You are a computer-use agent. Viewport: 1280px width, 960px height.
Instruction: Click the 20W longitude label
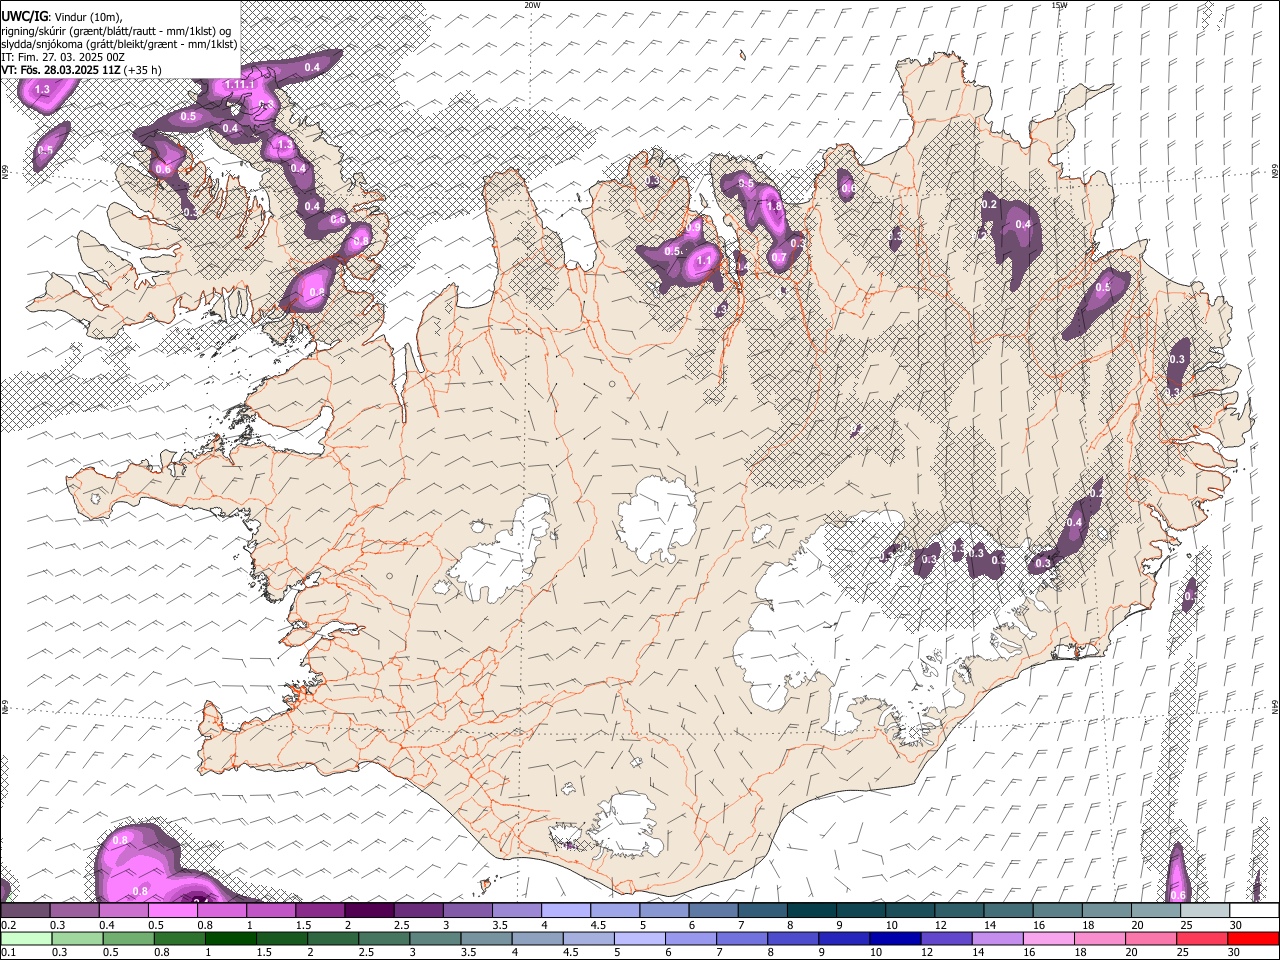[532, 5]
